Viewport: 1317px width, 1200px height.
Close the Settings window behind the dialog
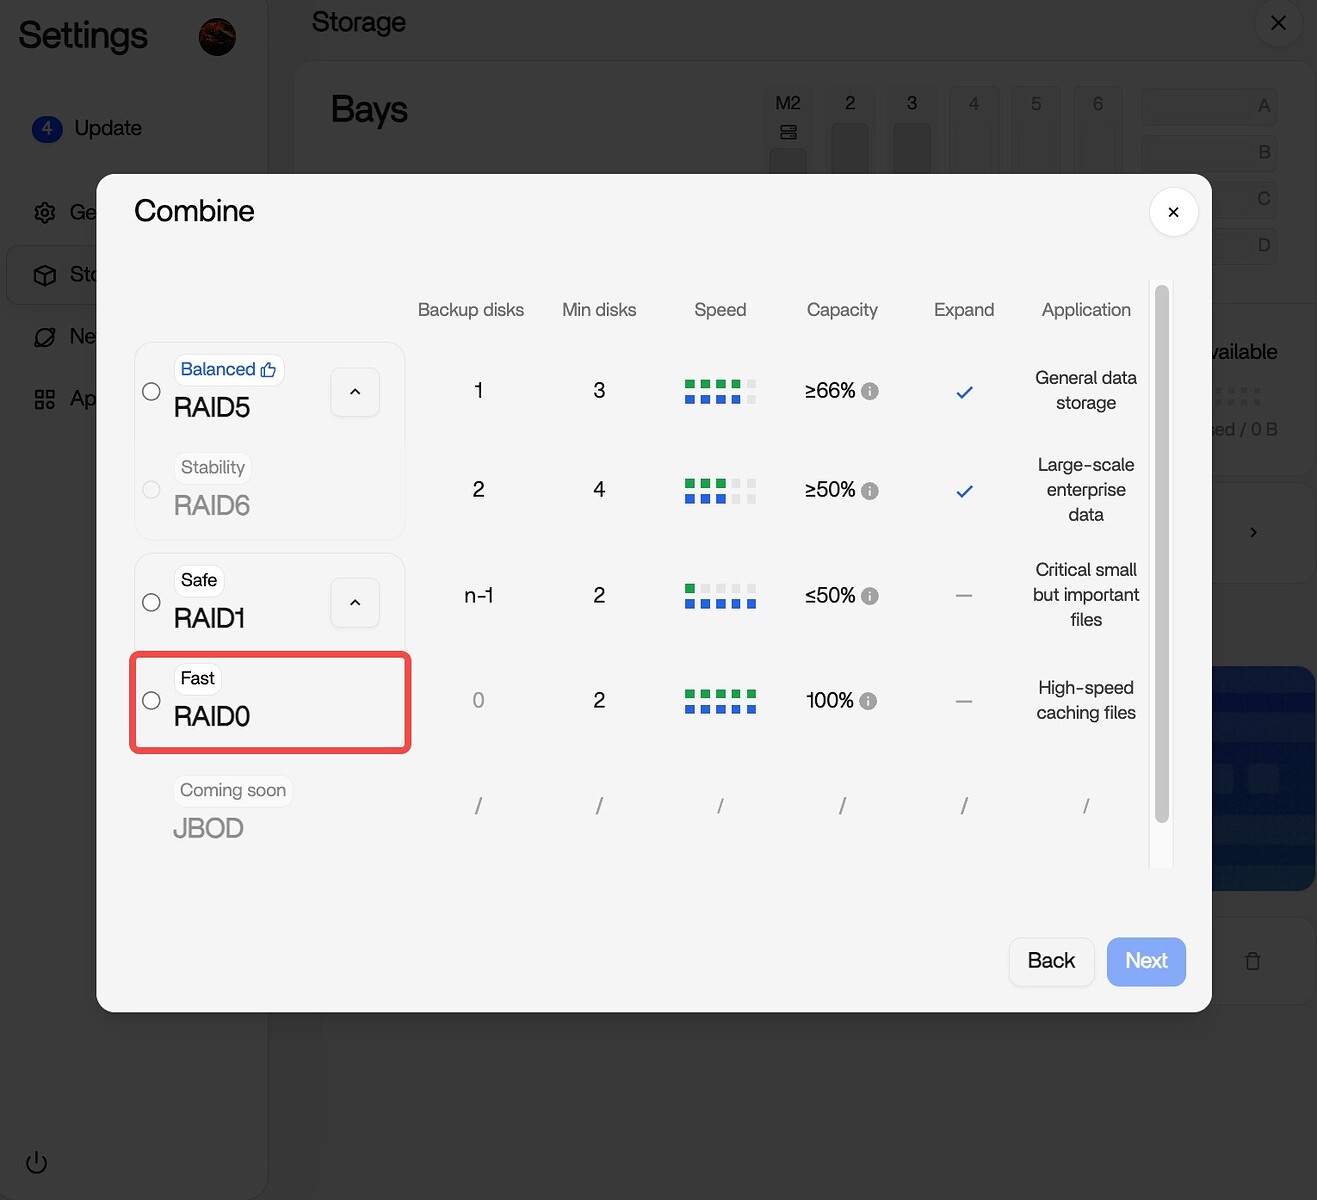point(1278,22)
